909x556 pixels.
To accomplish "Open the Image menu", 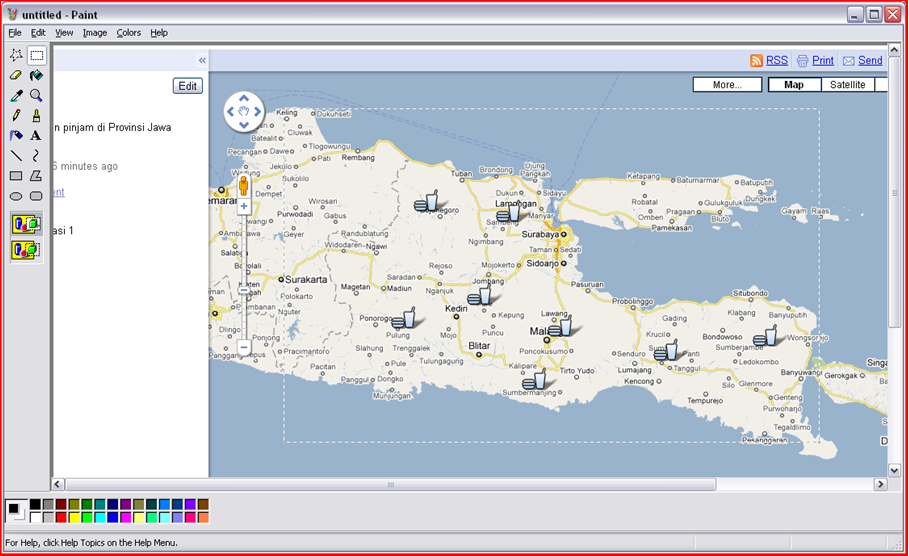I will 95,33.
